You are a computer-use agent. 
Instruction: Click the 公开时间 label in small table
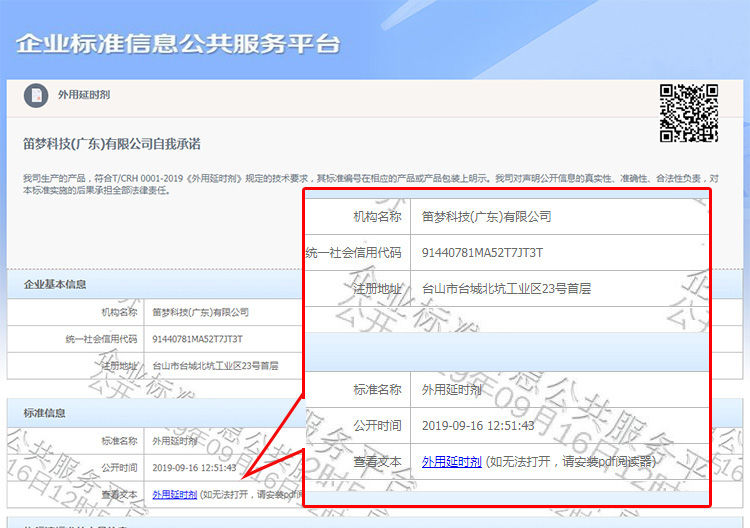[x=120, y=467]
